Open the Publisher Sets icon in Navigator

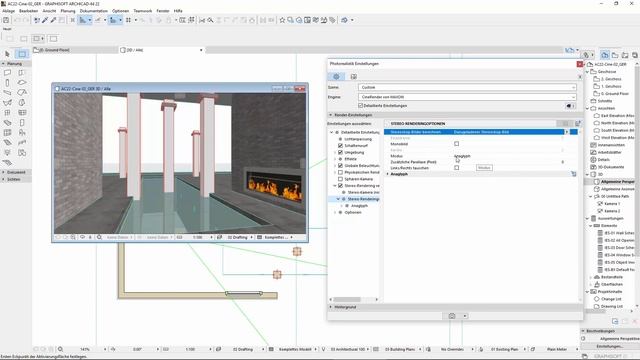pyautogui.click(x=635, y=55)
